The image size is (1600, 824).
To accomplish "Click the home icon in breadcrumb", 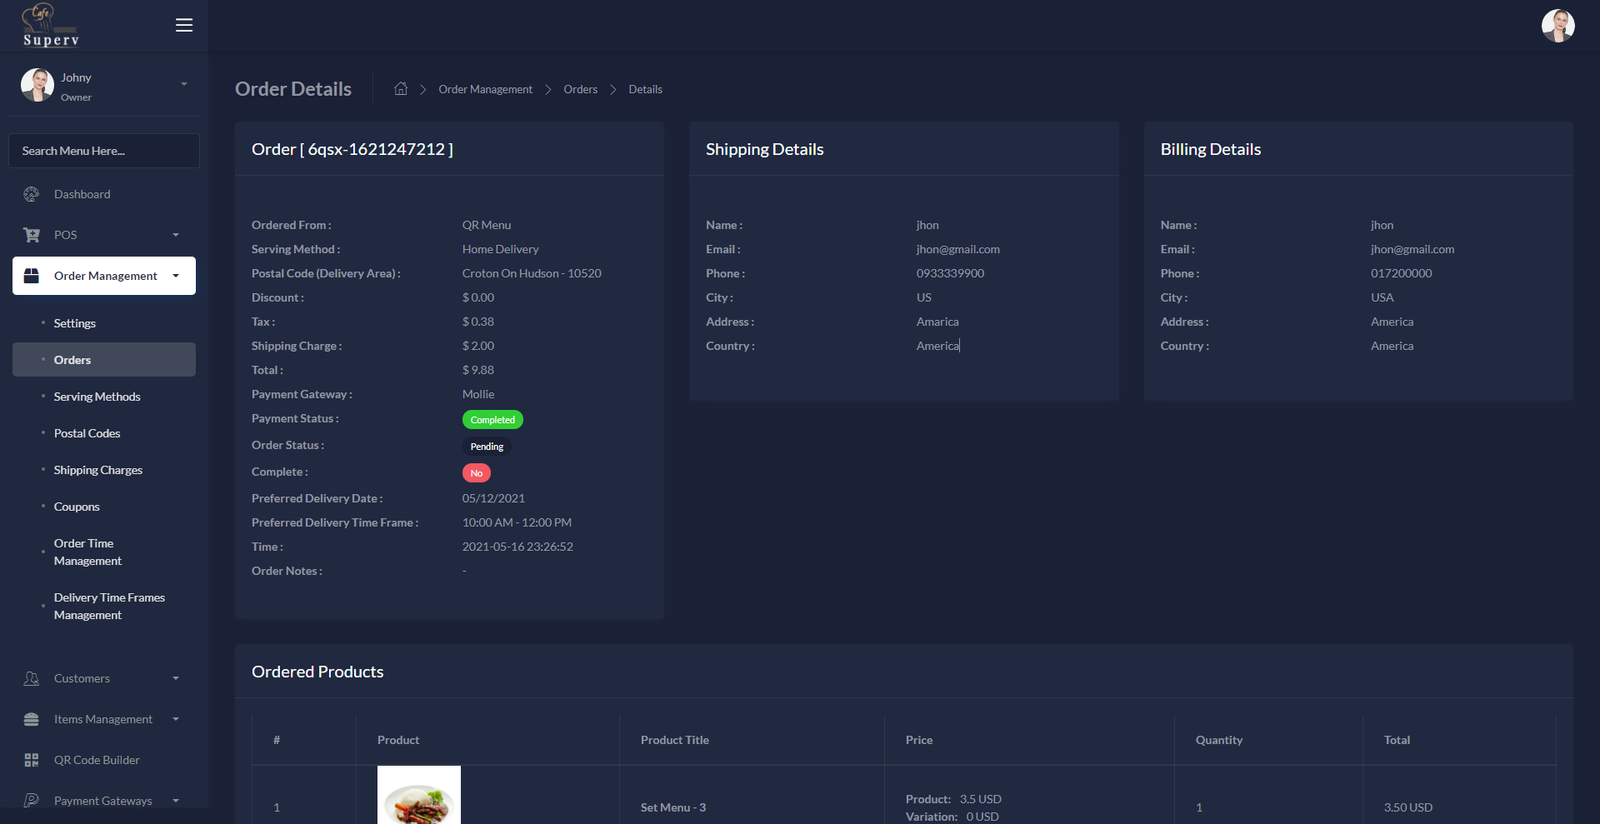I will pos(401,89).
